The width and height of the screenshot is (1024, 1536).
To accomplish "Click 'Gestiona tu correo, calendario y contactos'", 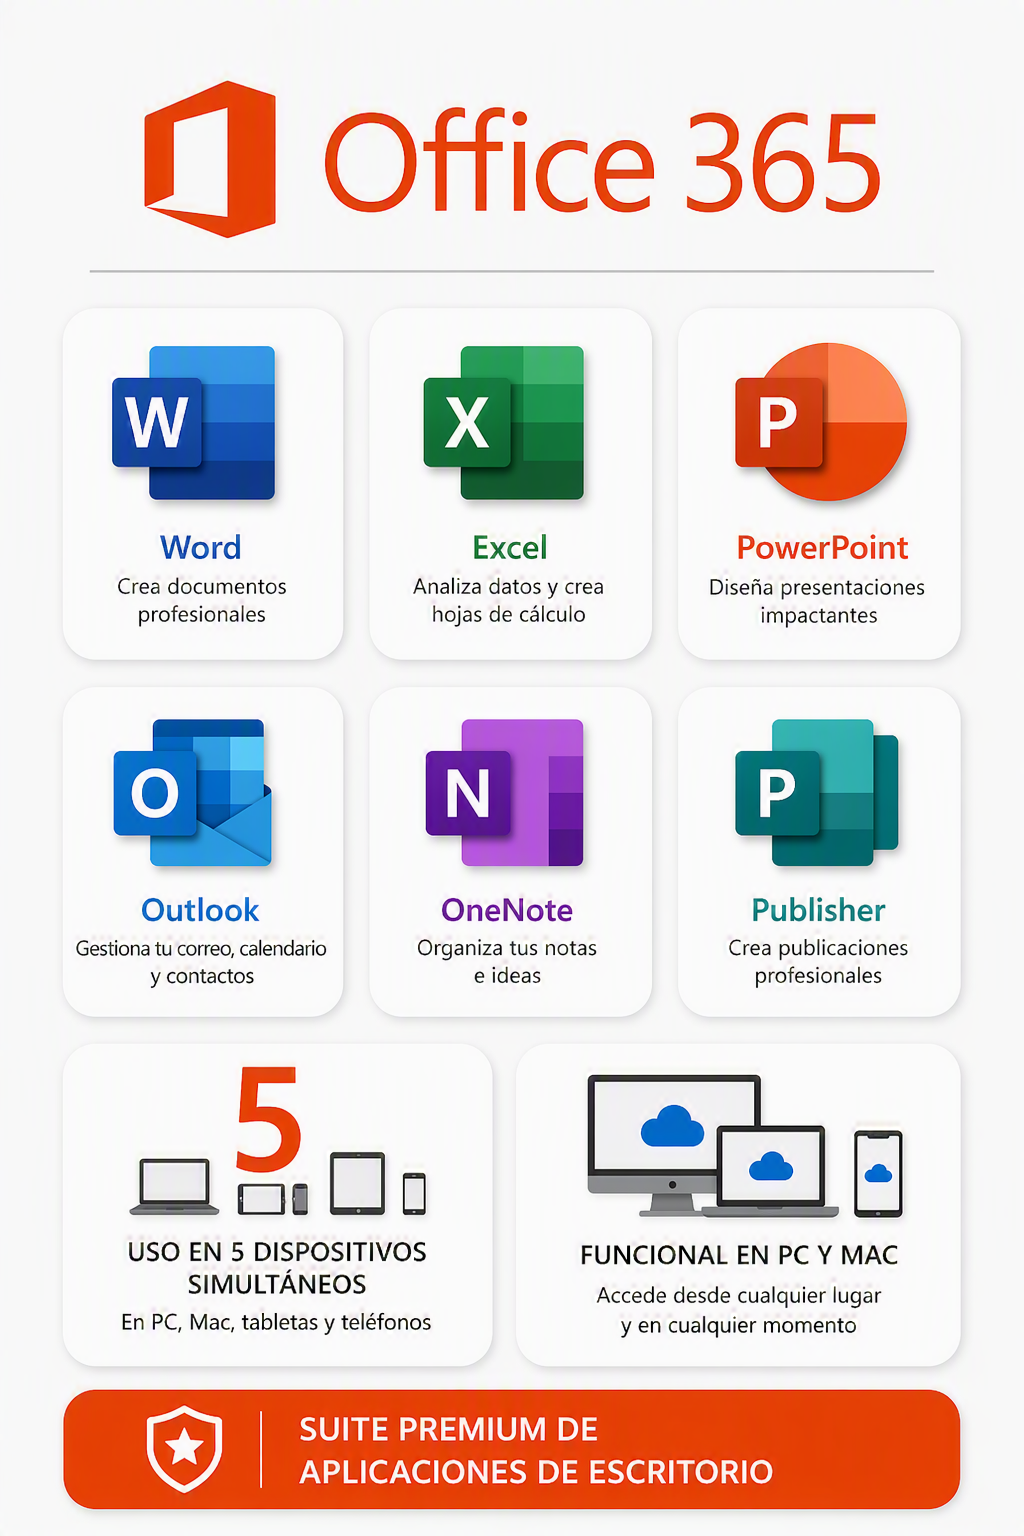I will coord(201,962).
